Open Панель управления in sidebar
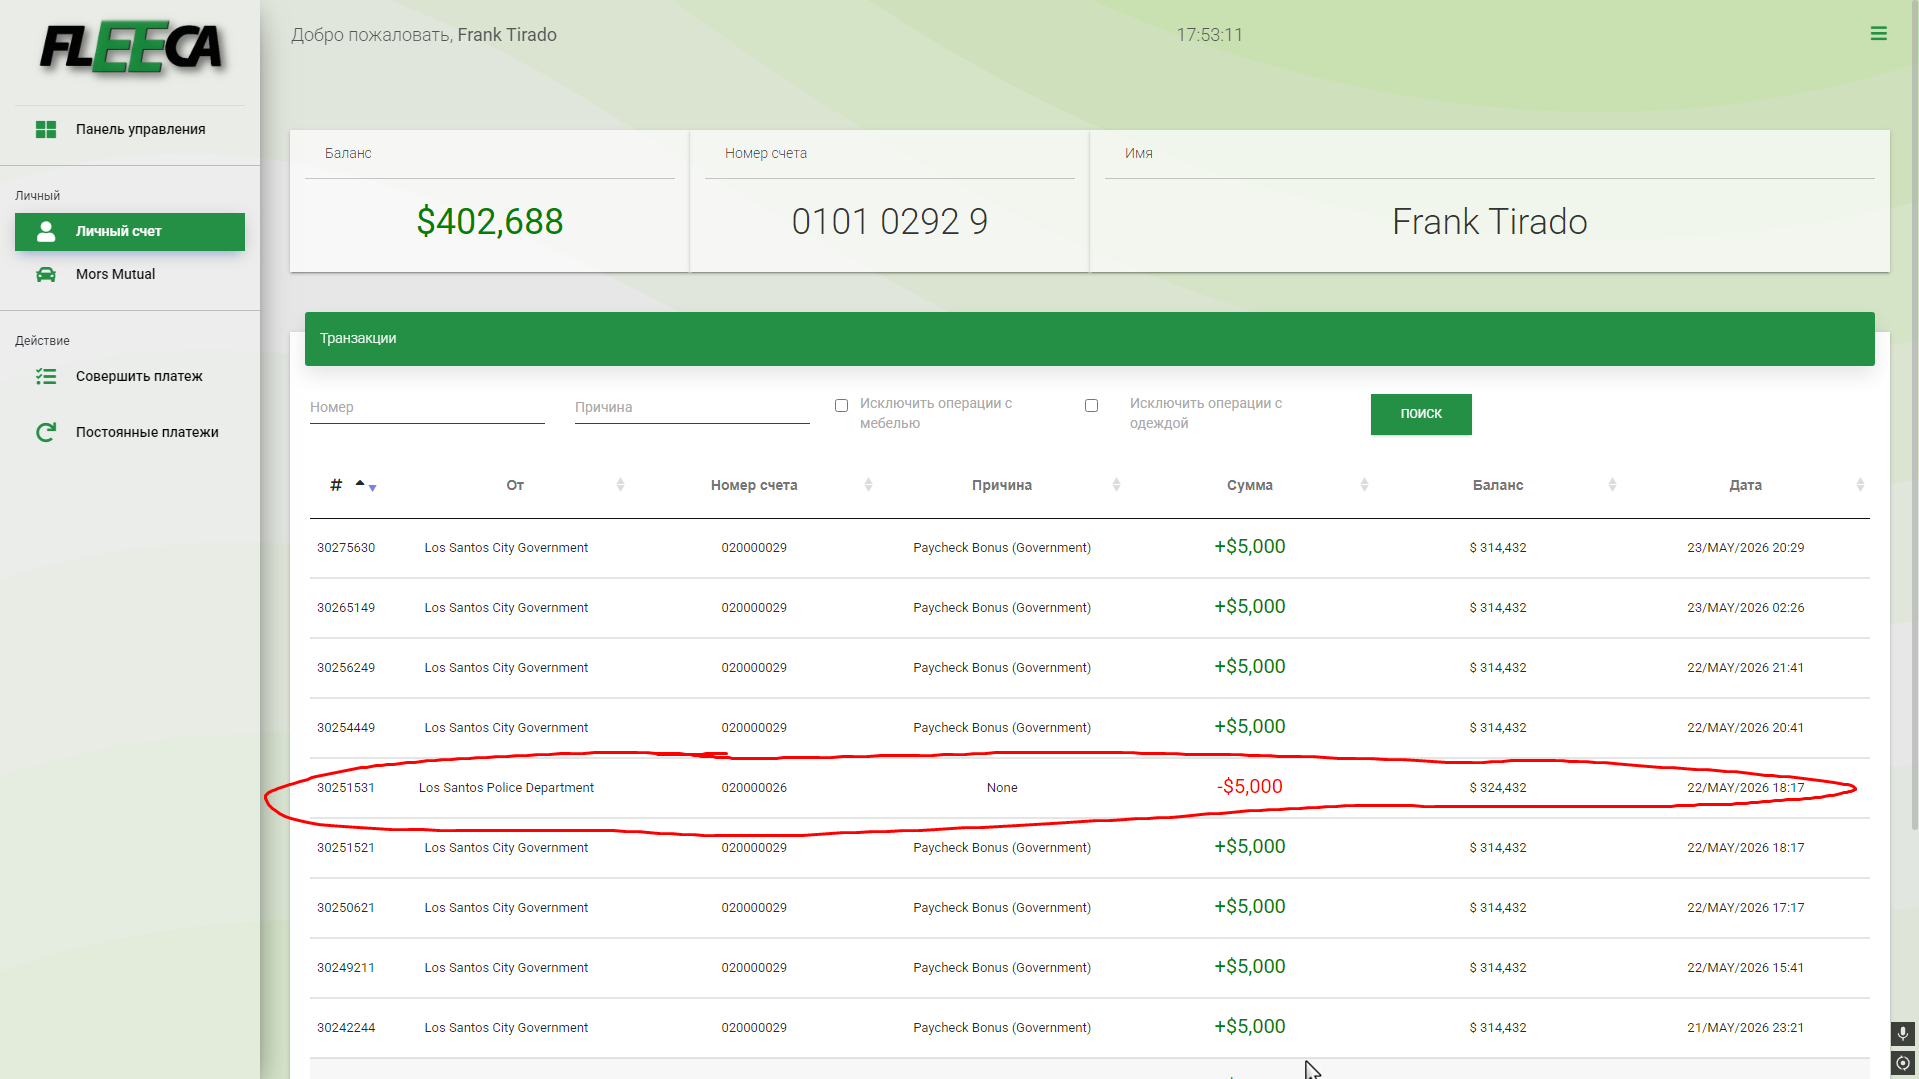Viewport: 1919px width, 1079px height. tap(130, 129)
